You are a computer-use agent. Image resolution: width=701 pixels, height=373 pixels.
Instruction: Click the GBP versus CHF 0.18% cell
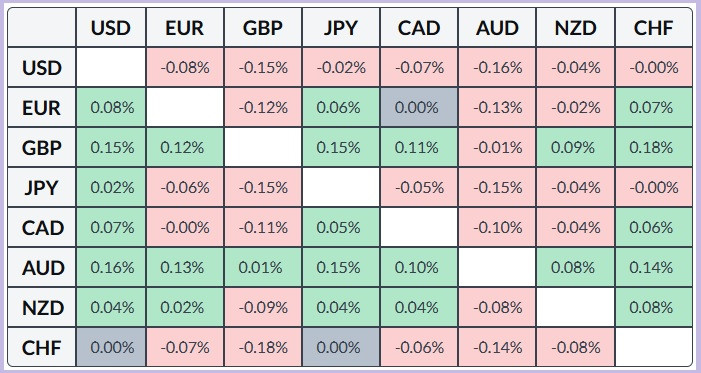pyautogui.click(x=654, y=148)
